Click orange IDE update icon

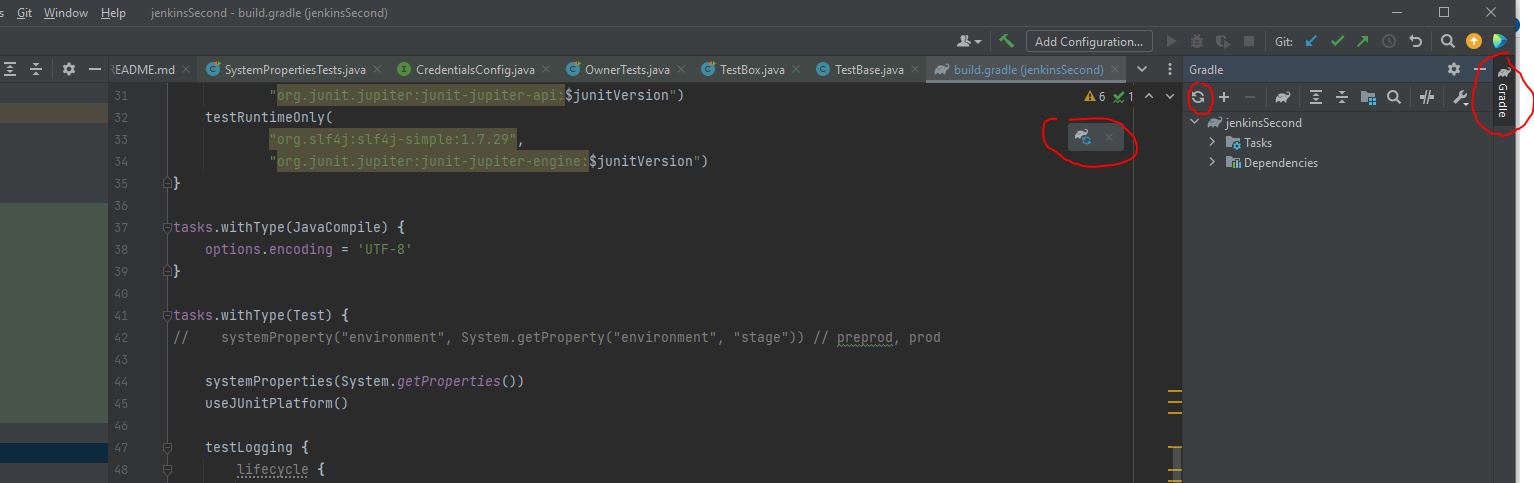point(1473,41)
